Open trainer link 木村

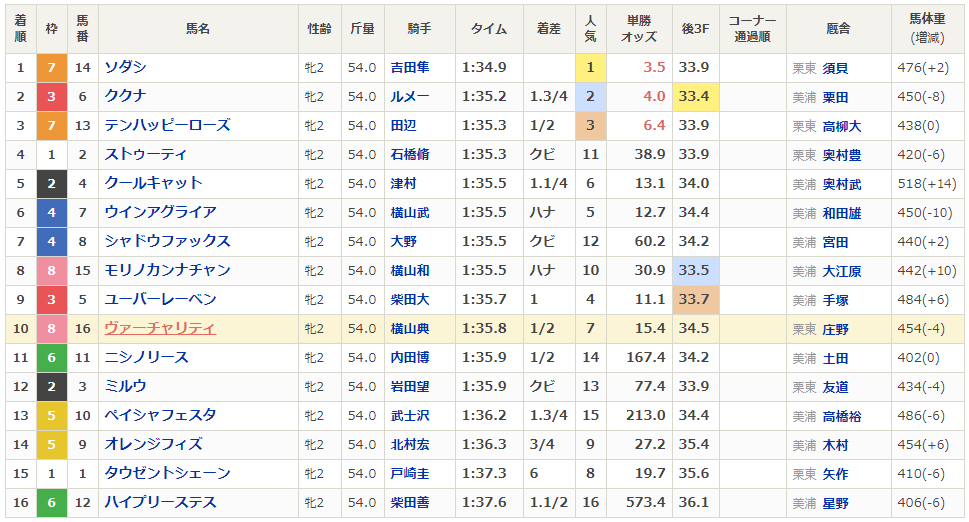(836, 446)
